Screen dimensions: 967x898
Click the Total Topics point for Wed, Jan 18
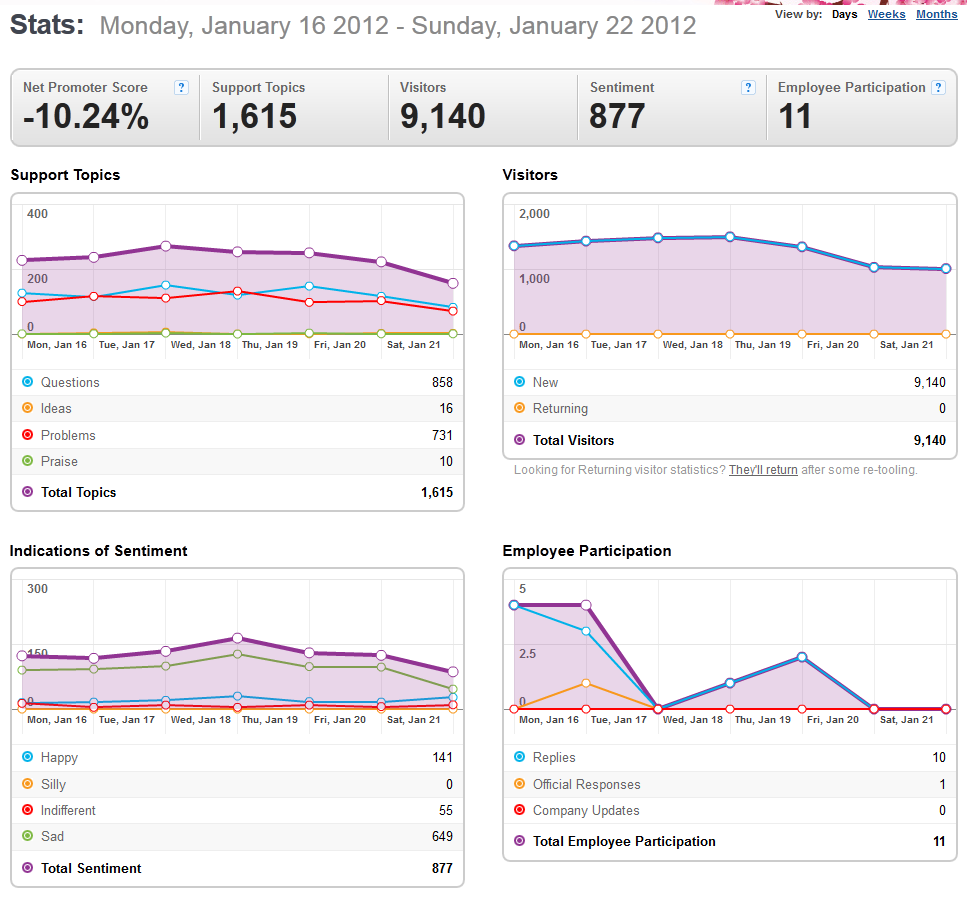click(166, 246)
